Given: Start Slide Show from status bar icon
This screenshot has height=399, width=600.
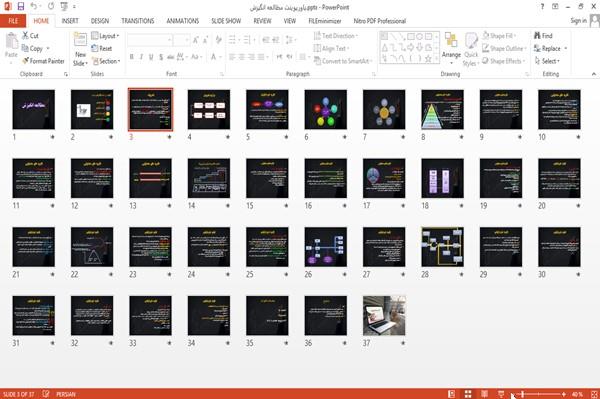Looking at the screenshot, I should [x=501, y=394].
